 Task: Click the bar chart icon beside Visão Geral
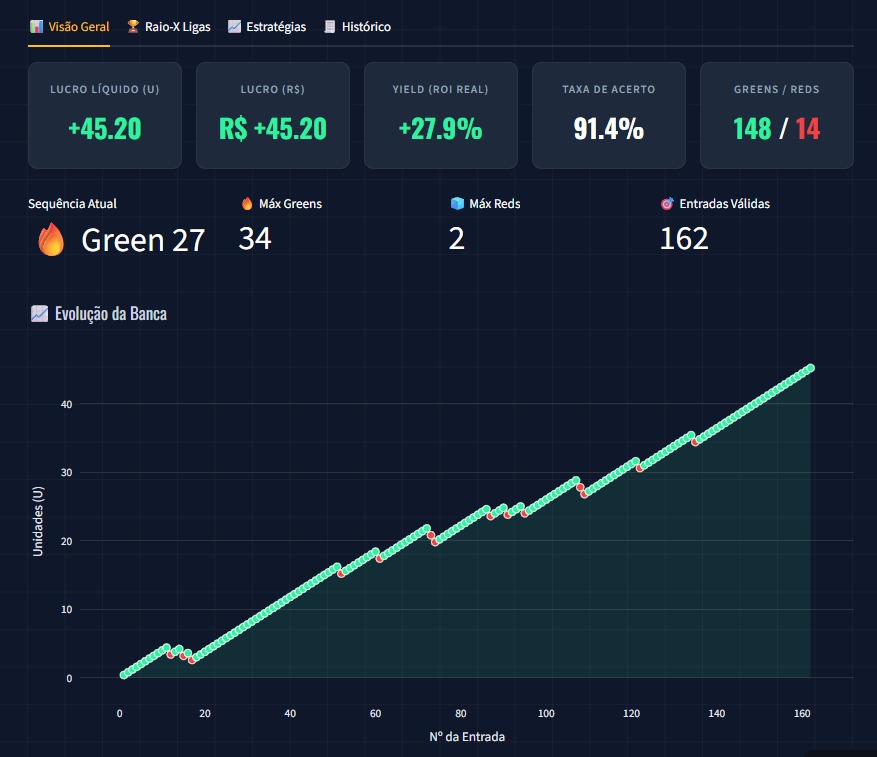(36, 26)
